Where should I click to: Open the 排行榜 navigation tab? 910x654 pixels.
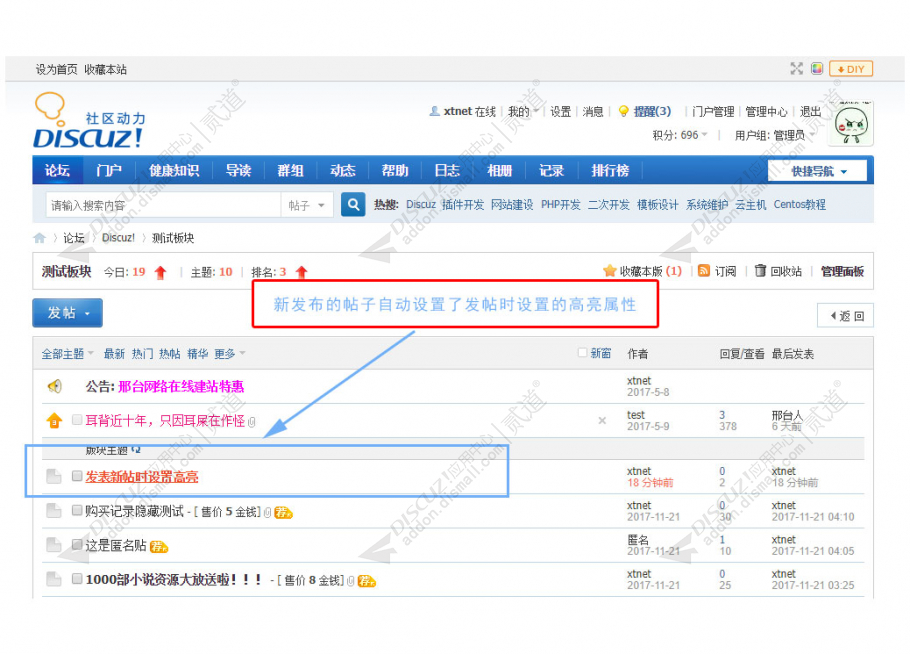[x=610, y=171]
